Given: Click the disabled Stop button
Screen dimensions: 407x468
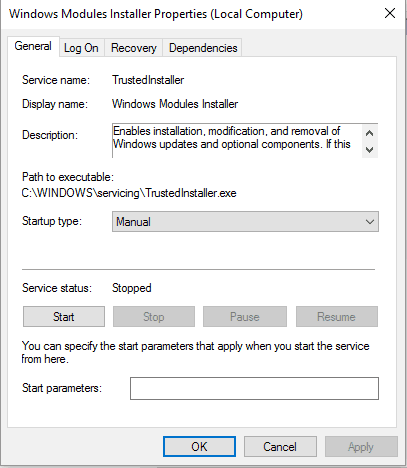Looking at the screenshot, I should 154,317.
